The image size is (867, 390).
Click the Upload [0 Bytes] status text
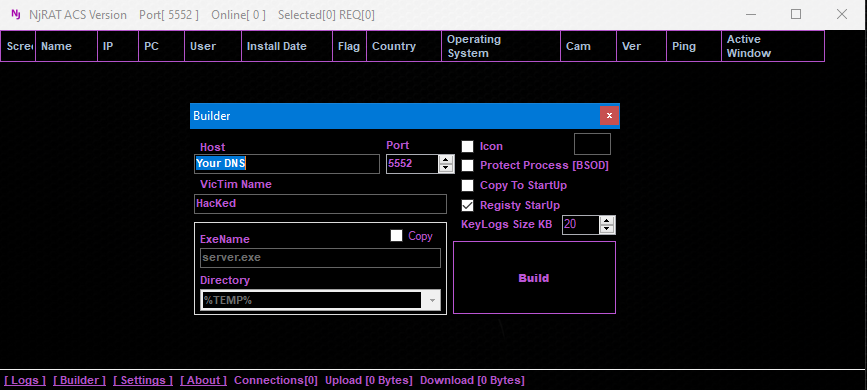click(369, 381)
